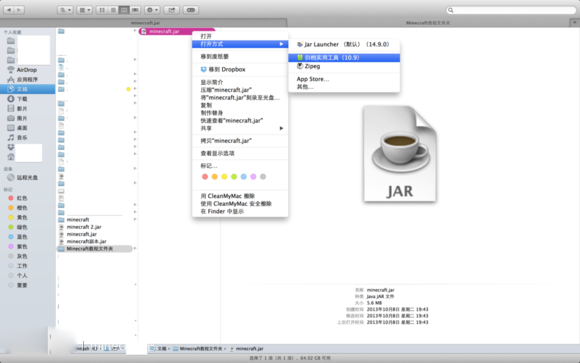Apply the red tag color dot
580x363 pixels.
(x=205, y=177)
